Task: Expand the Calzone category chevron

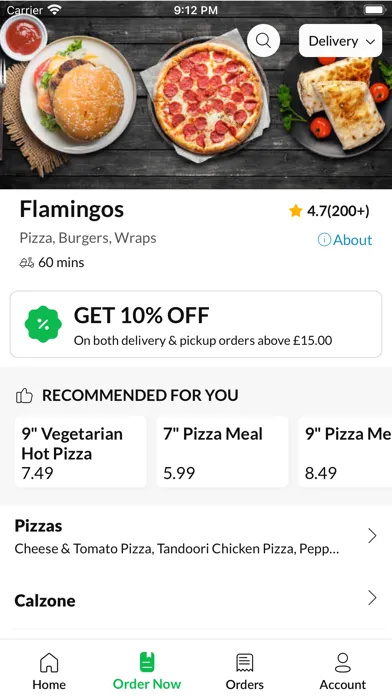Action: (372, 598)
